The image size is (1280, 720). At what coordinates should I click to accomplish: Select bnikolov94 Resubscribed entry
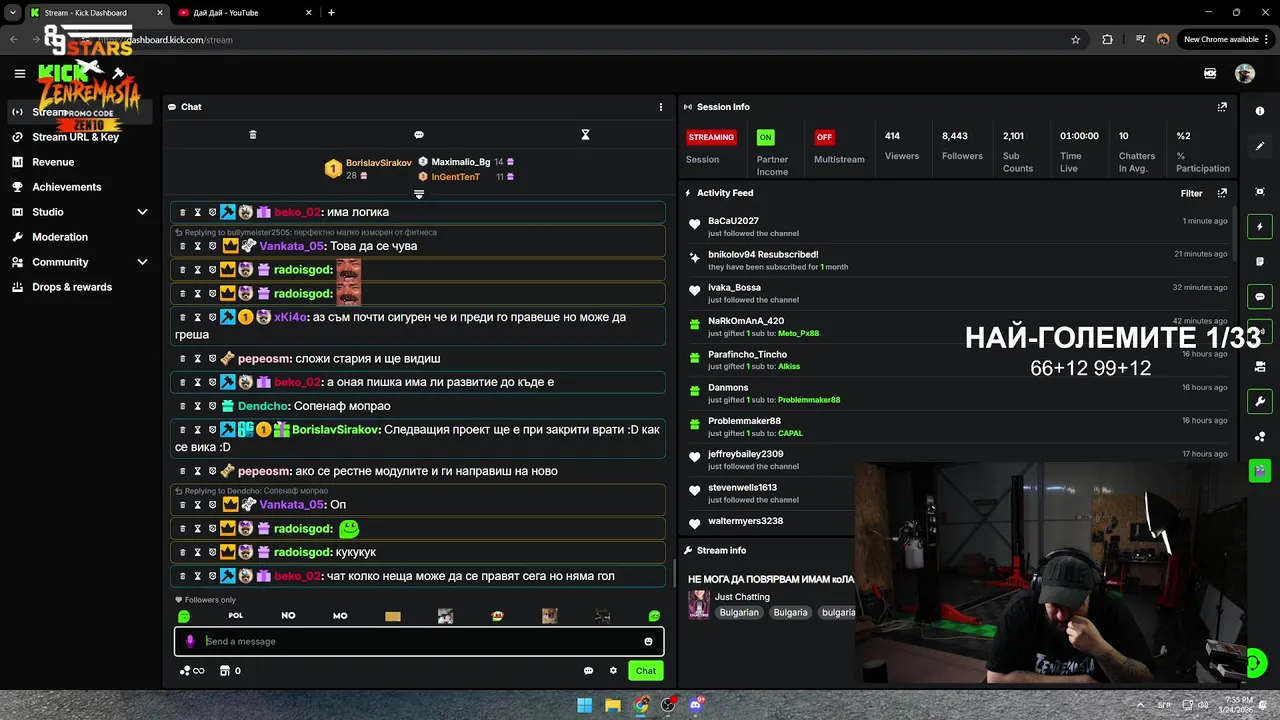(x=958, y=260)
